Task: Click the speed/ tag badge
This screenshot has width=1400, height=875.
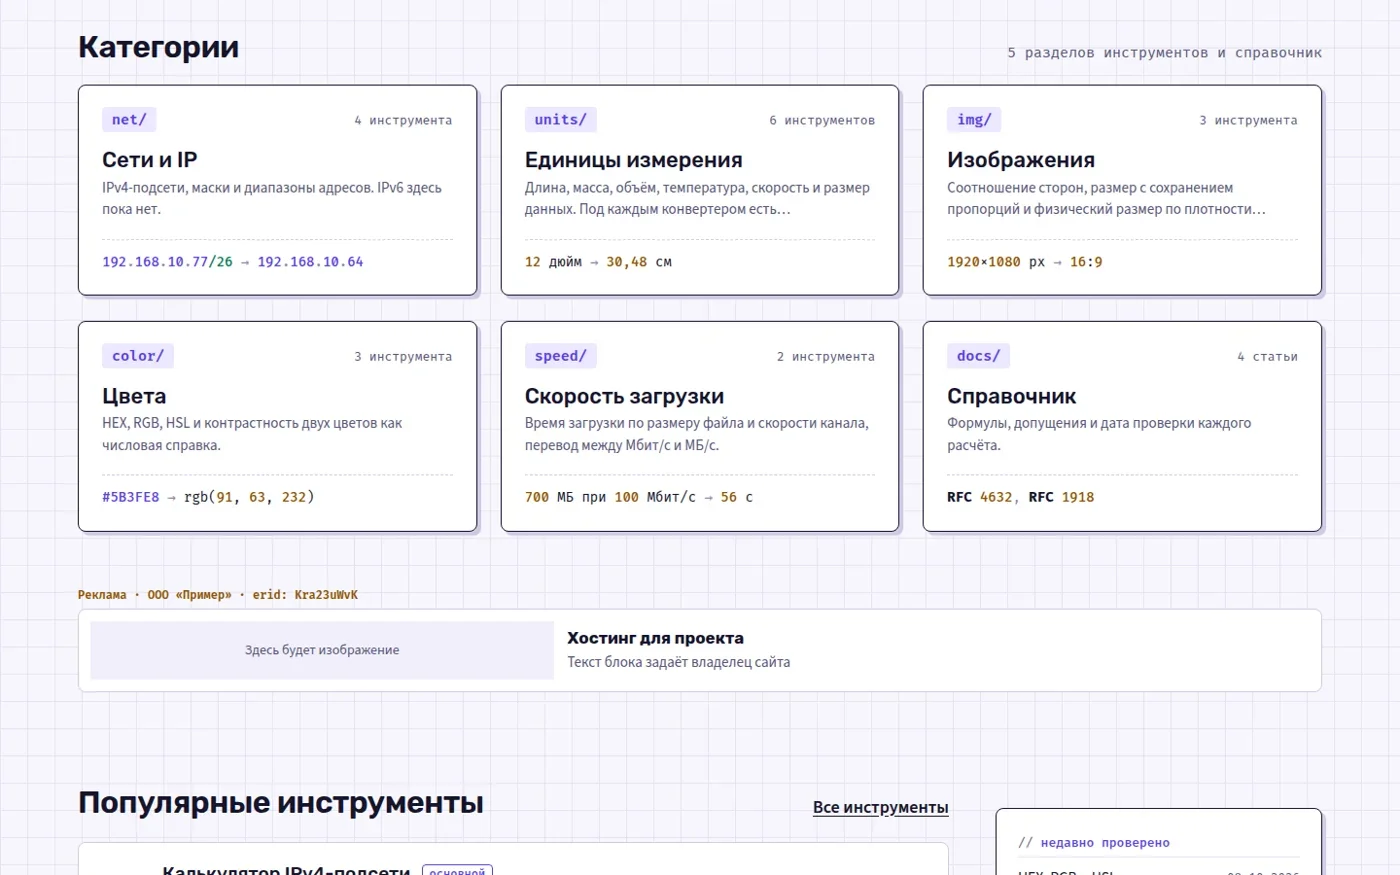Action: tap(560, 356)
